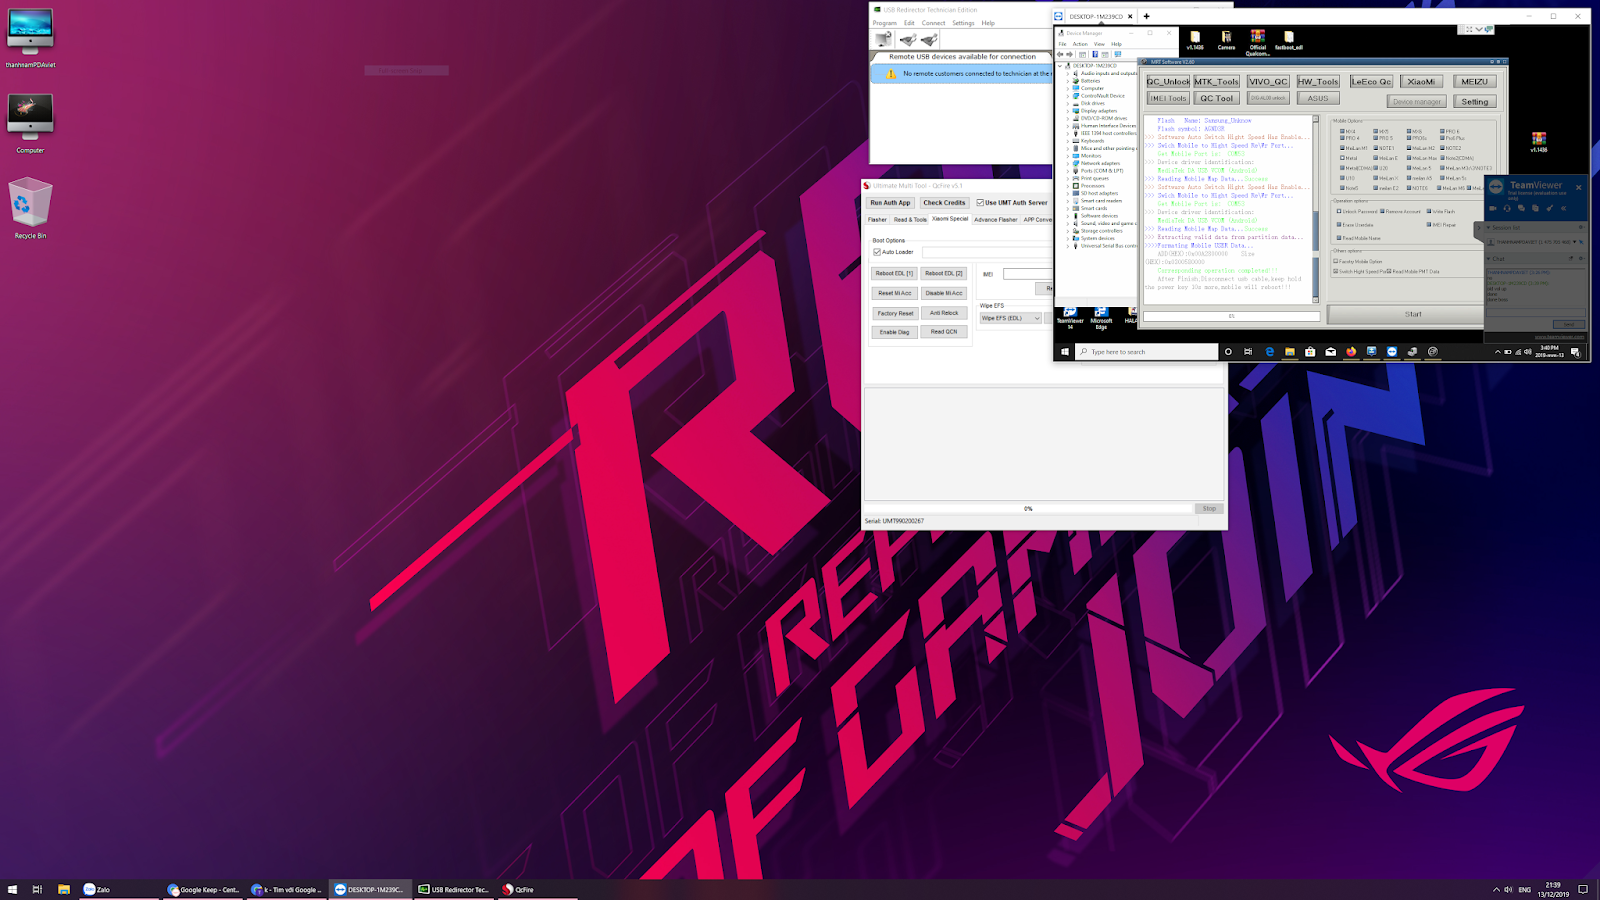
Task: Click the remote Cortana circle icon
Action: 1228,352
